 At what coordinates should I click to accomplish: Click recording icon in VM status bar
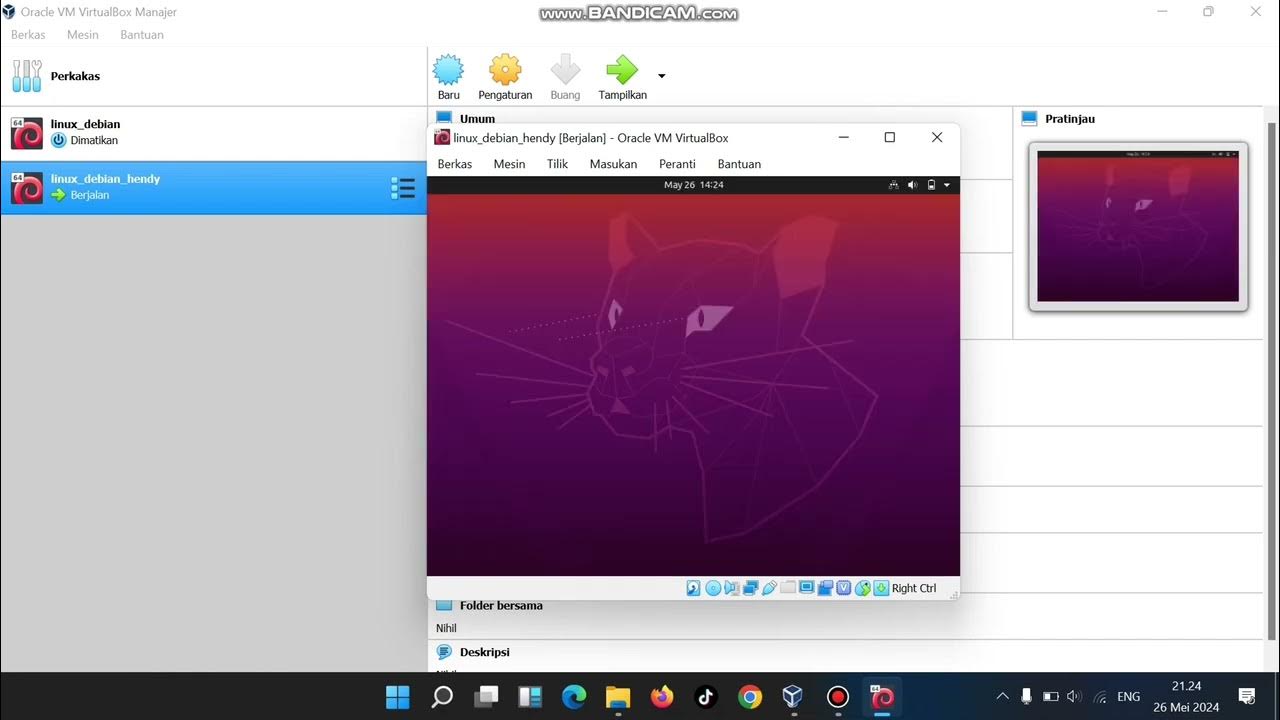pyautogui.click(x=825, y=588)
